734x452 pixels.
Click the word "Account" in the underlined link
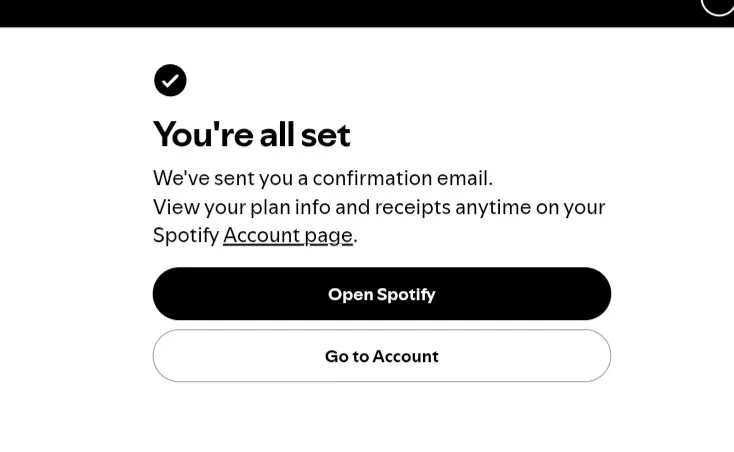pos(261,235)
